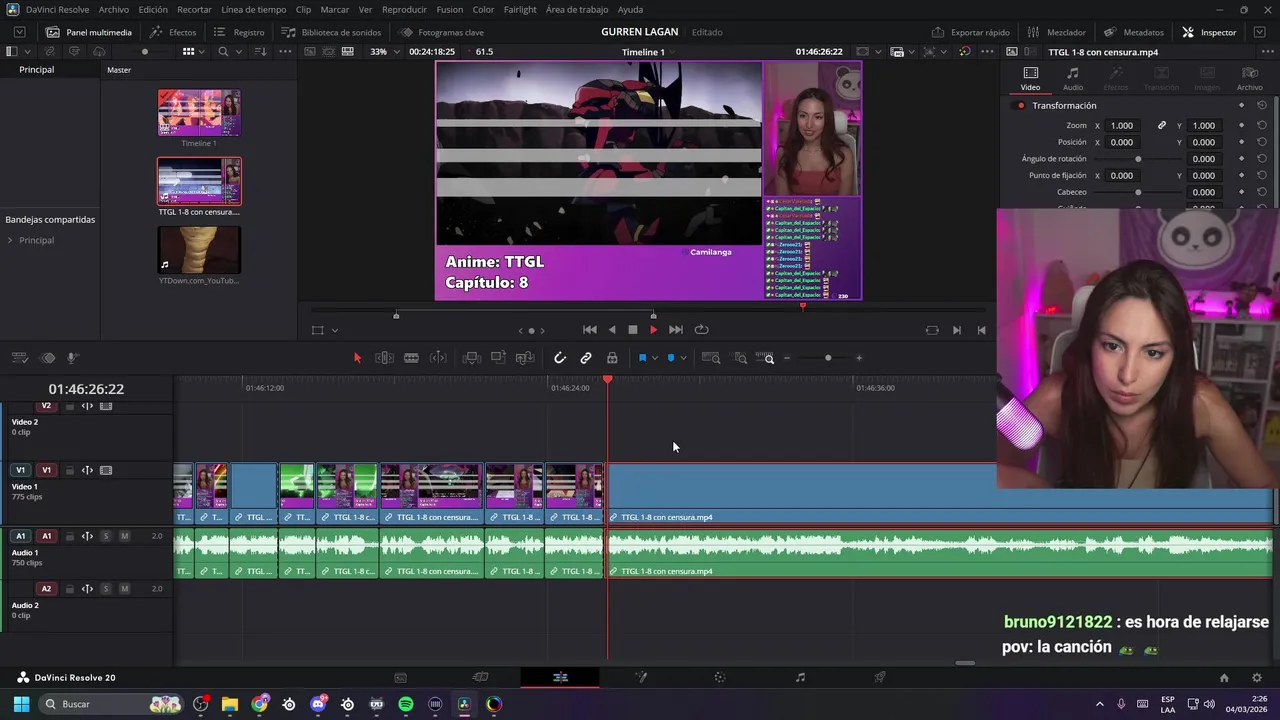Click the overwrite clip edit icon

pyautogui.click(x=498, y=358)
